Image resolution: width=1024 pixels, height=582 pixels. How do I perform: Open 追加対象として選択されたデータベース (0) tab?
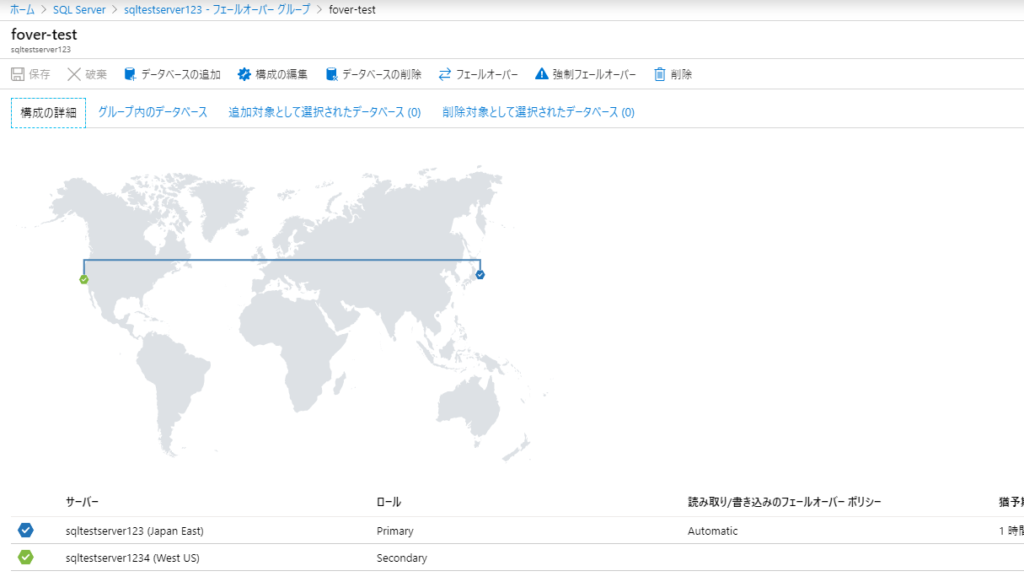[325, 112]
